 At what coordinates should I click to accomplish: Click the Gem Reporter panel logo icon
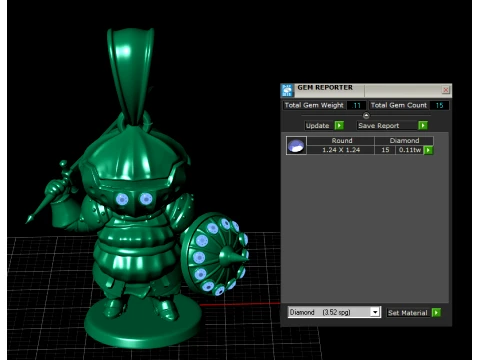coord(287,90)
